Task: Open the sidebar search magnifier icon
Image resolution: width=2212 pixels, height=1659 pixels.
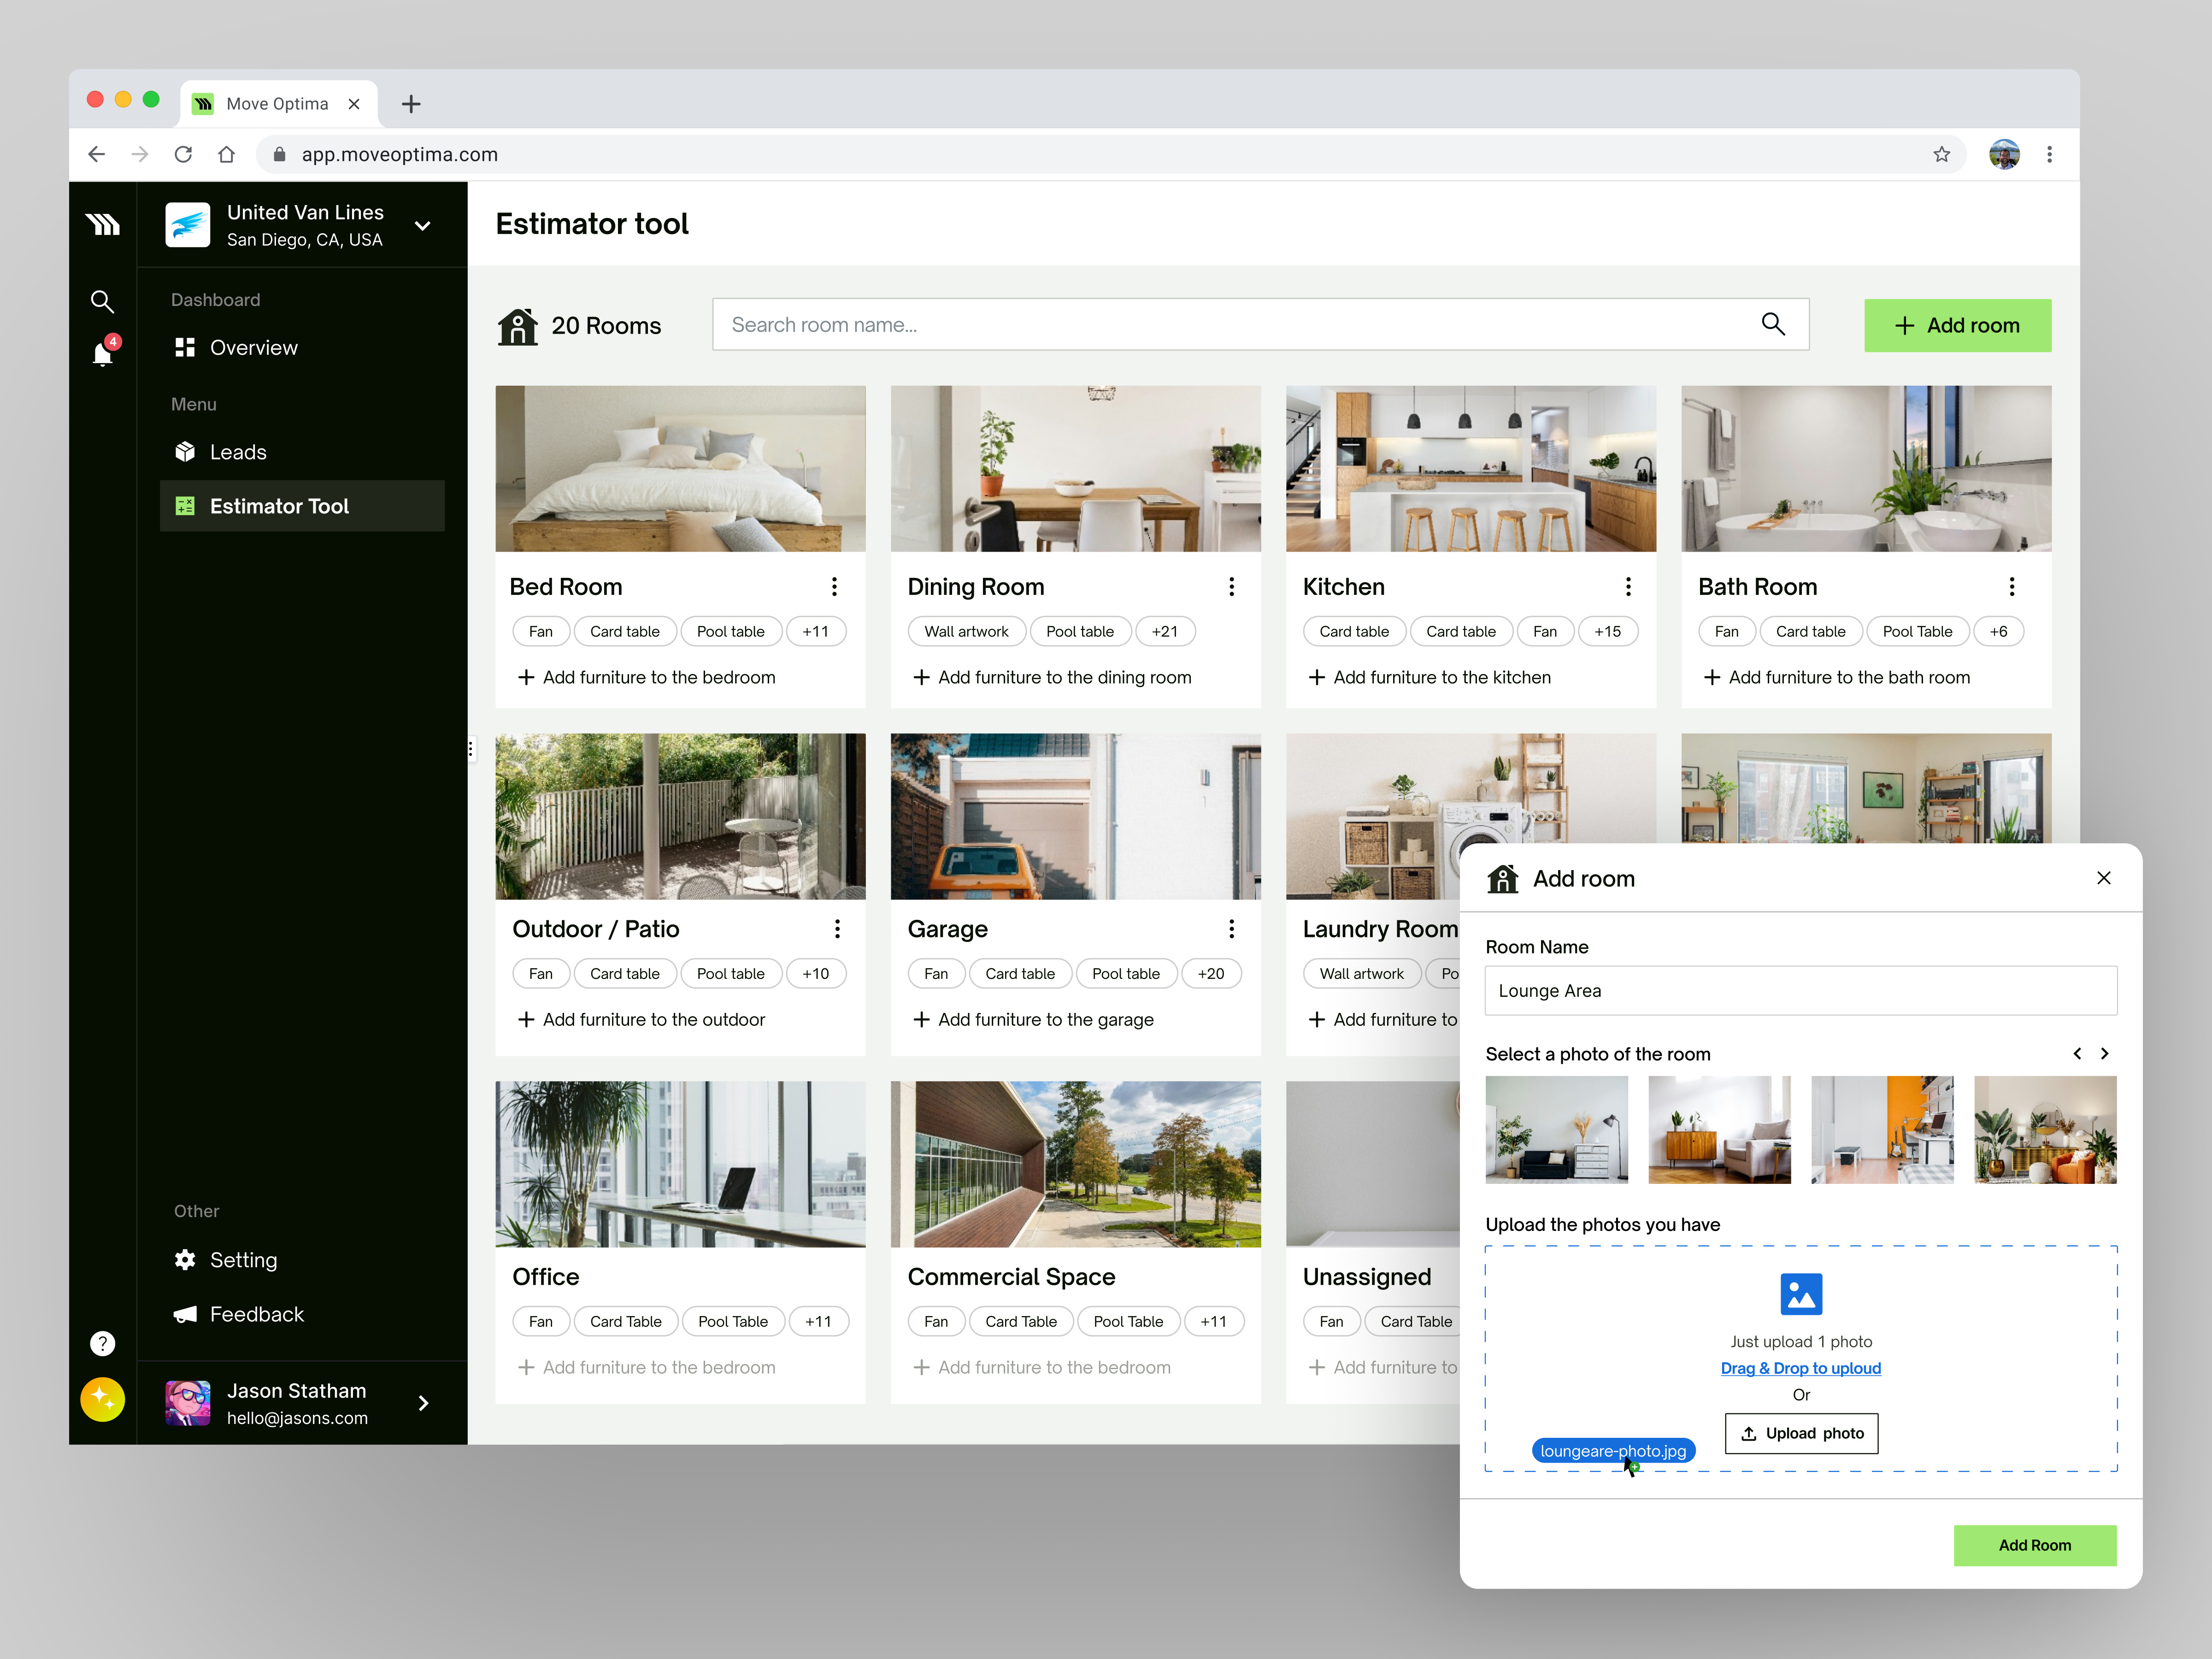Action: click(x=102, y=301)
